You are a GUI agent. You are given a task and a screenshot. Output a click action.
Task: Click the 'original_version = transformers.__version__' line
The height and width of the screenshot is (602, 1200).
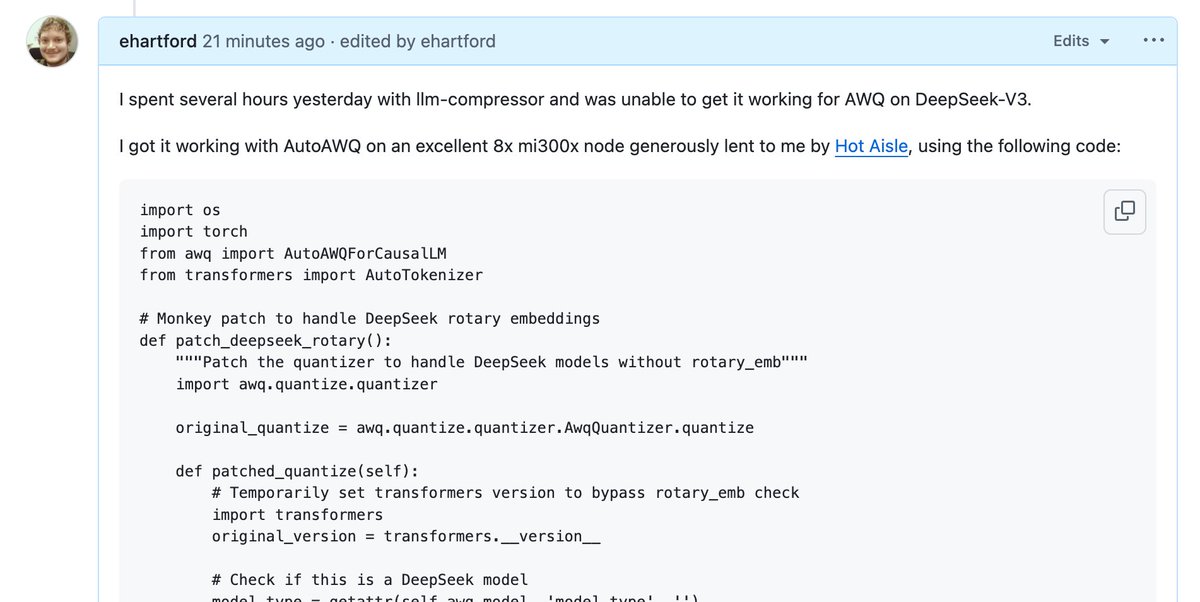[x=406, y=536]
